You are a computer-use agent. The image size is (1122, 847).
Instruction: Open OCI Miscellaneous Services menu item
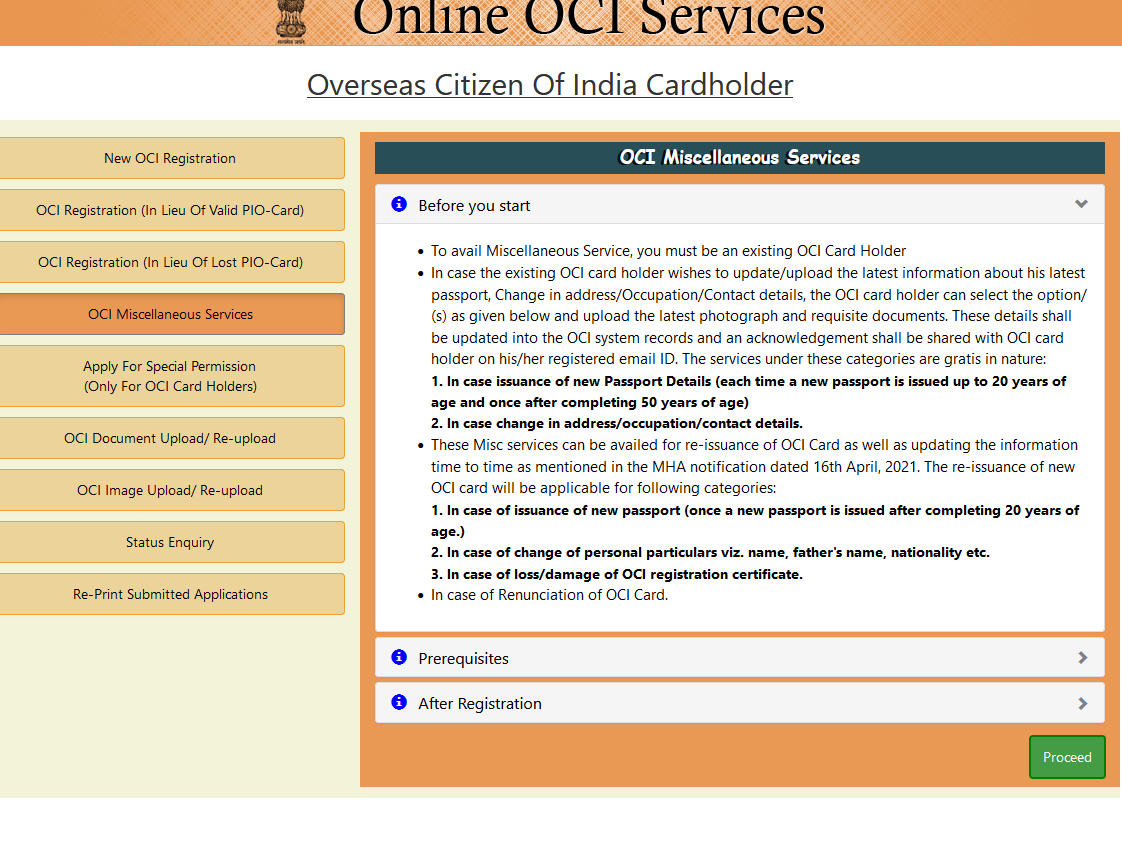coord(170,314)
